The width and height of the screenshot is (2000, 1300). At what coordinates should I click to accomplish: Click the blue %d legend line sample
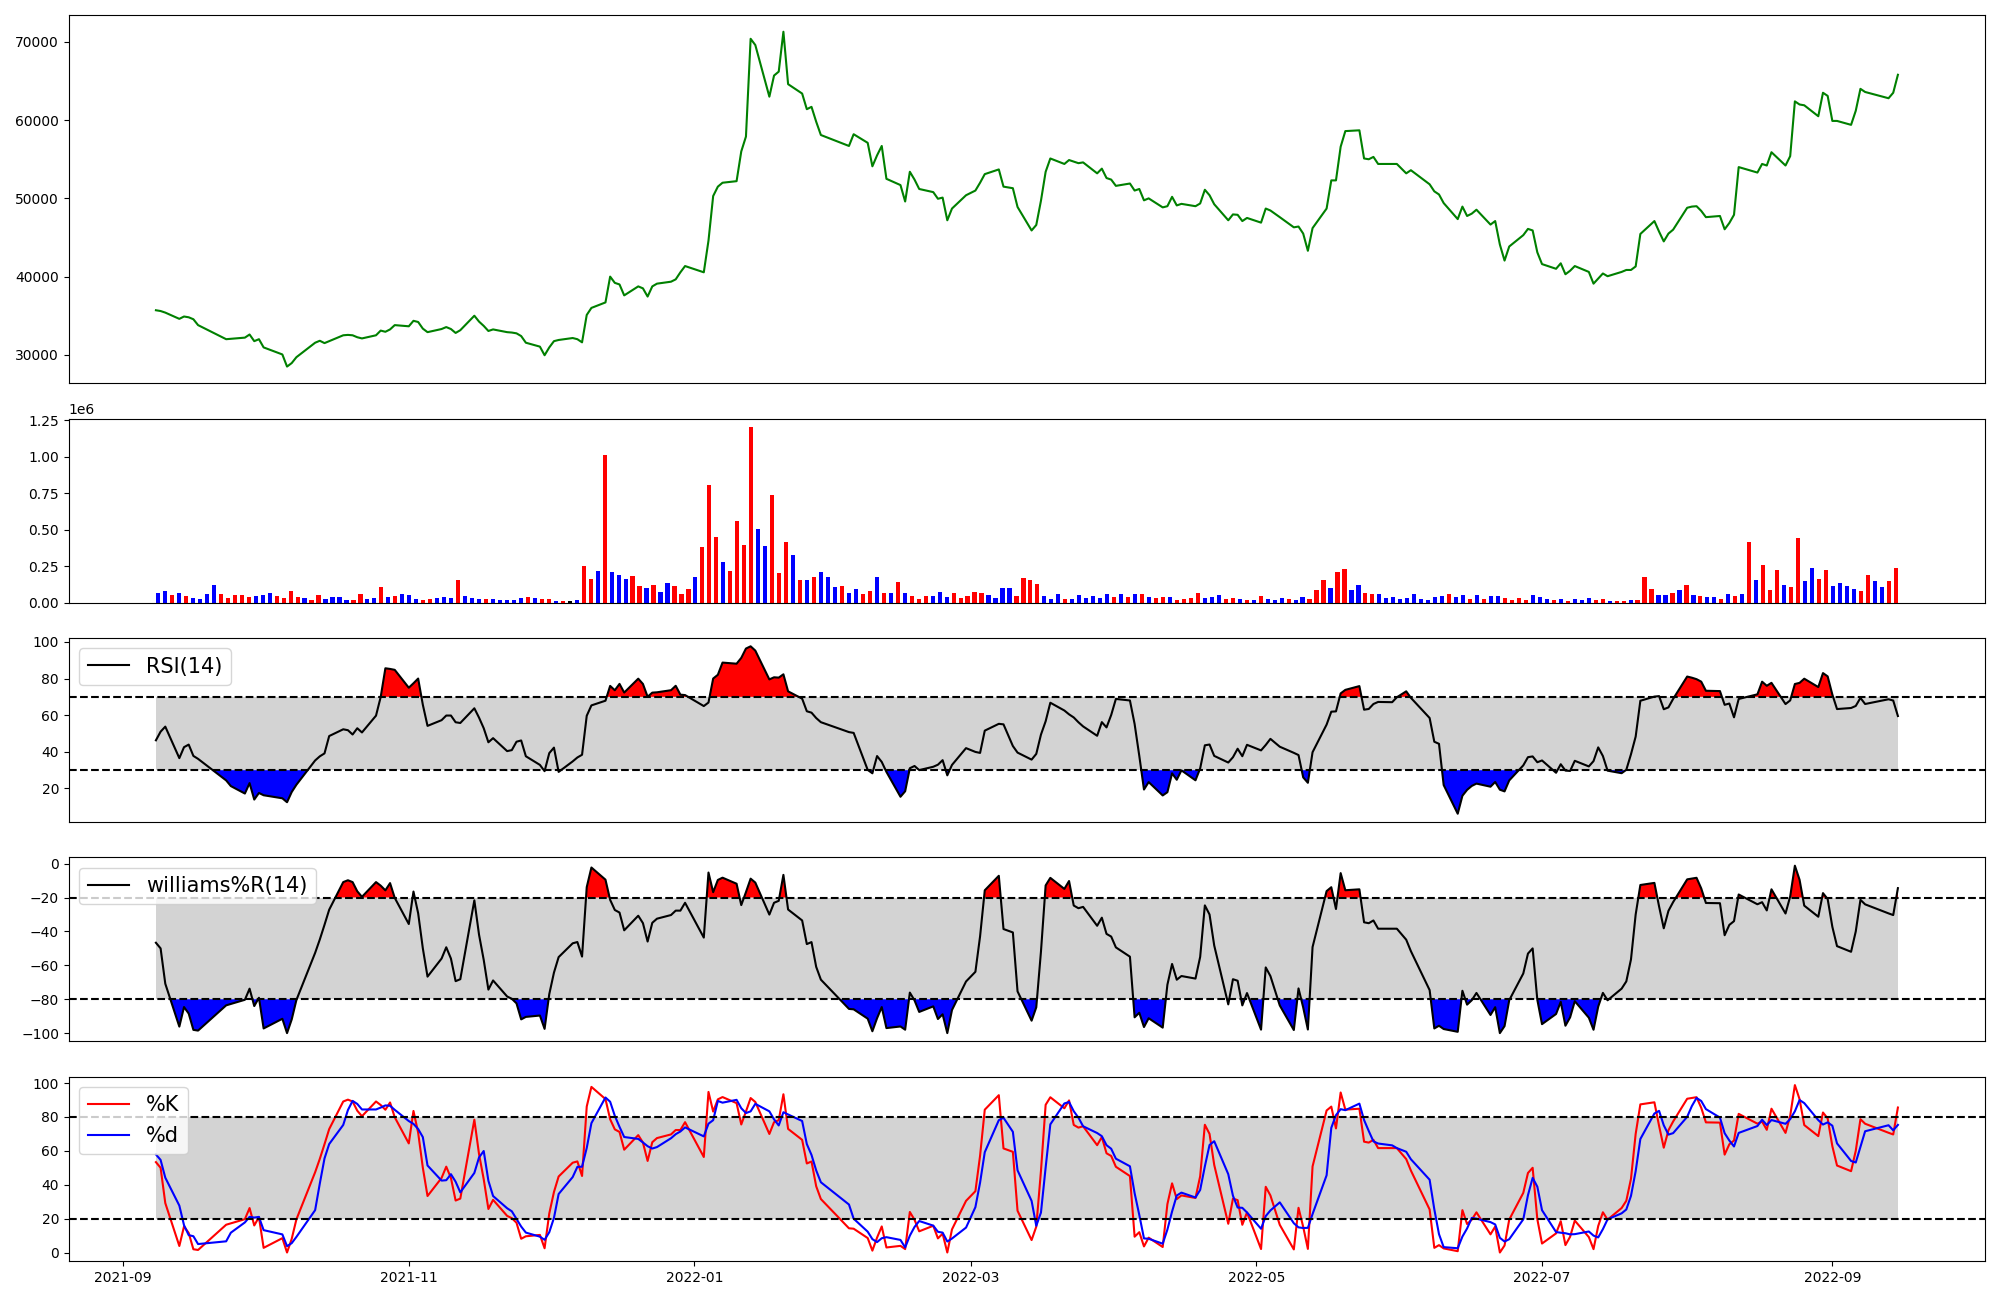109,1135
